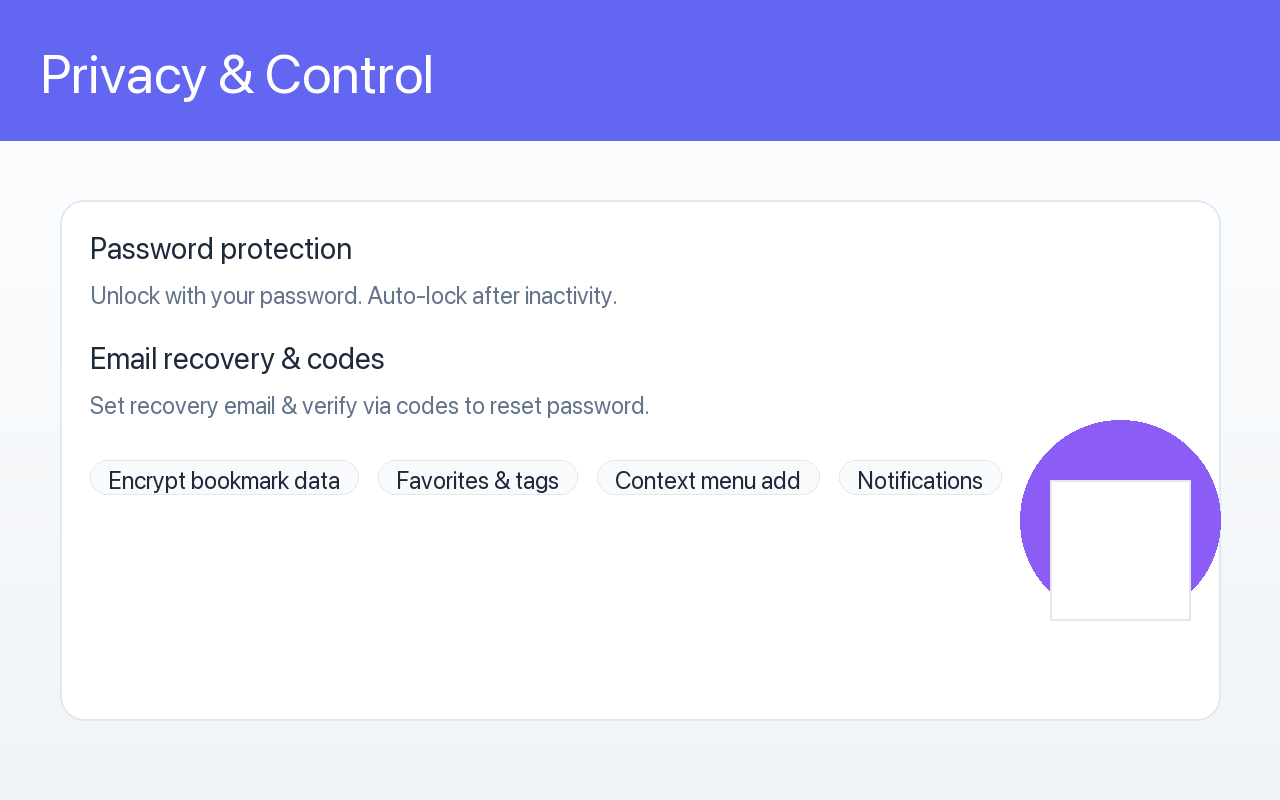This screenshot has height=800, width=1280.
Task: Open the Email recovery & codes heading
Action: point(237,359)
